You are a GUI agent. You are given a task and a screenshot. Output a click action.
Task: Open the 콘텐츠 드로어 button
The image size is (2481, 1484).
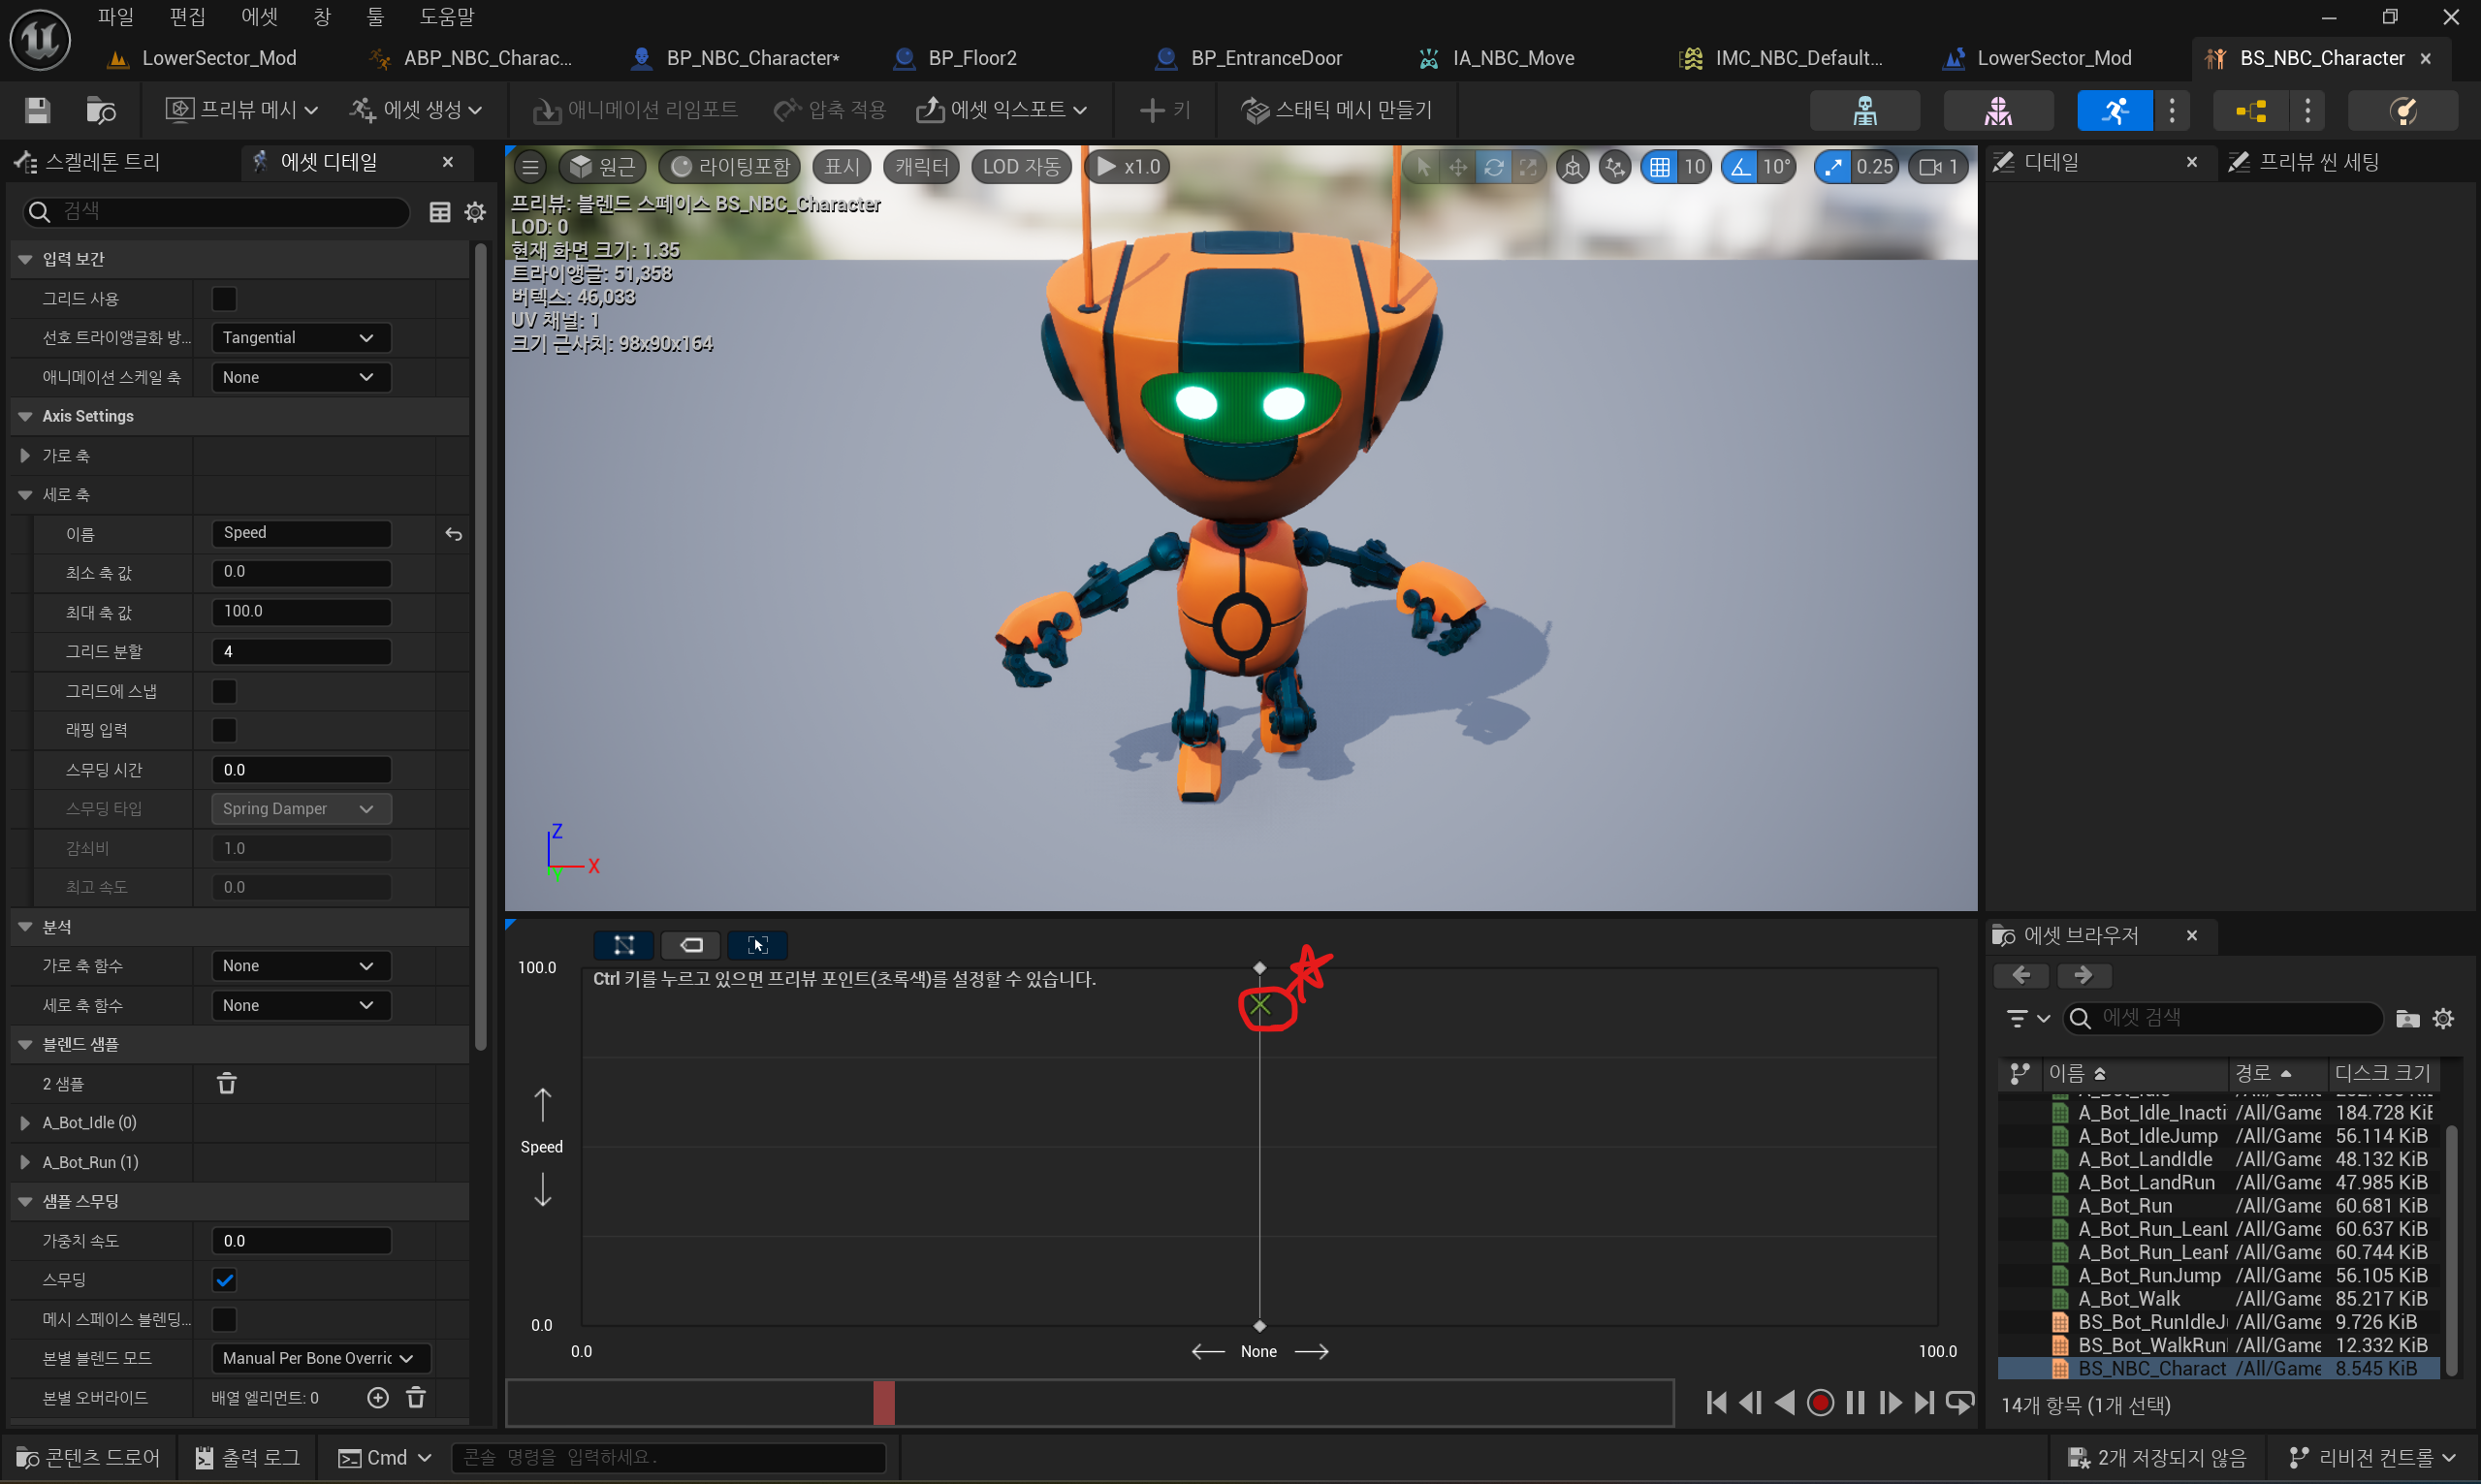tap(90, 1458)
